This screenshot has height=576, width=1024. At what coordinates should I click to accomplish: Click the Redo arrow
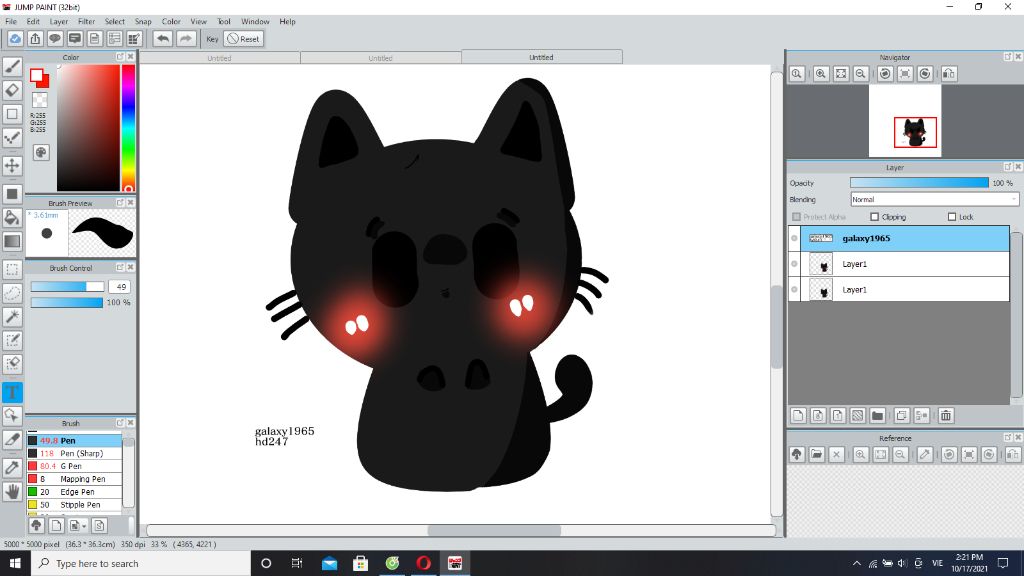186,39
